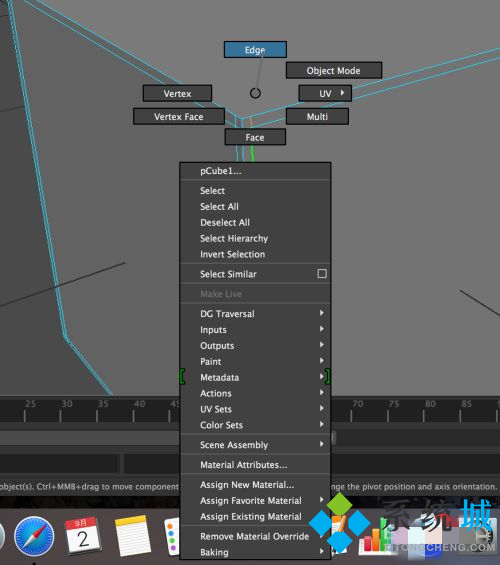Expand the UV marking menu arrow

[x=342, y=93]
